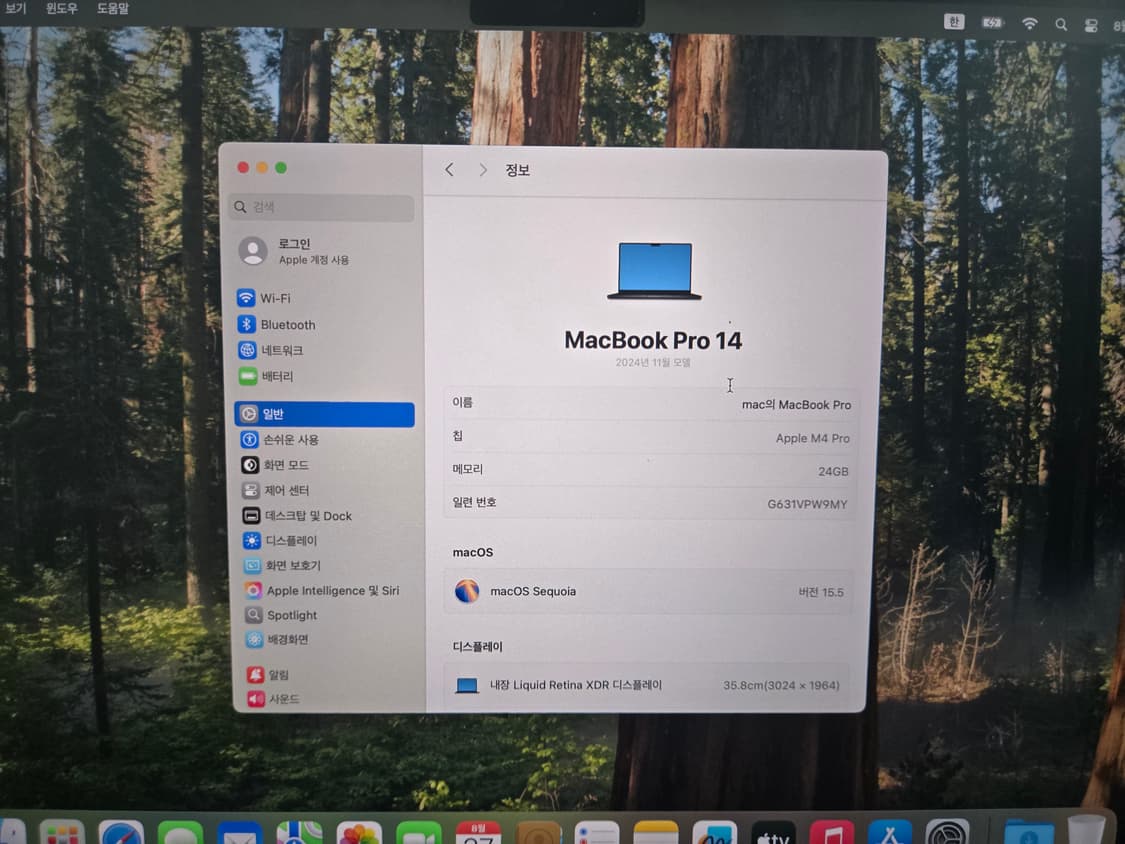1125x844 pixels.
Task: Click the battery charging status icon
Action: pyautogui.click(x=992, y=23)
